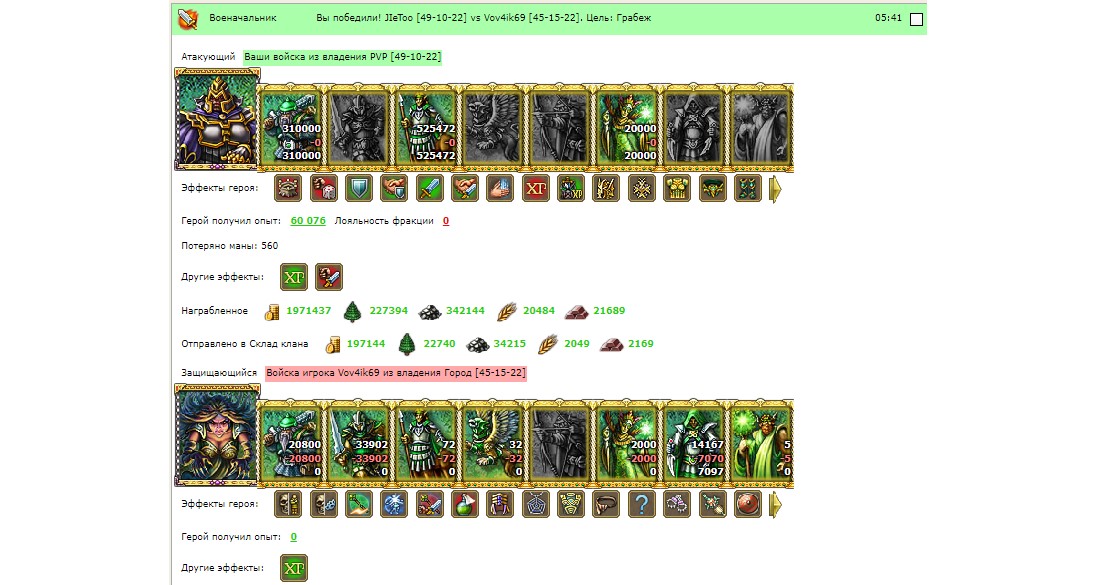
Task: Click the defender's female hero portrait
Action: pos(217,435)
